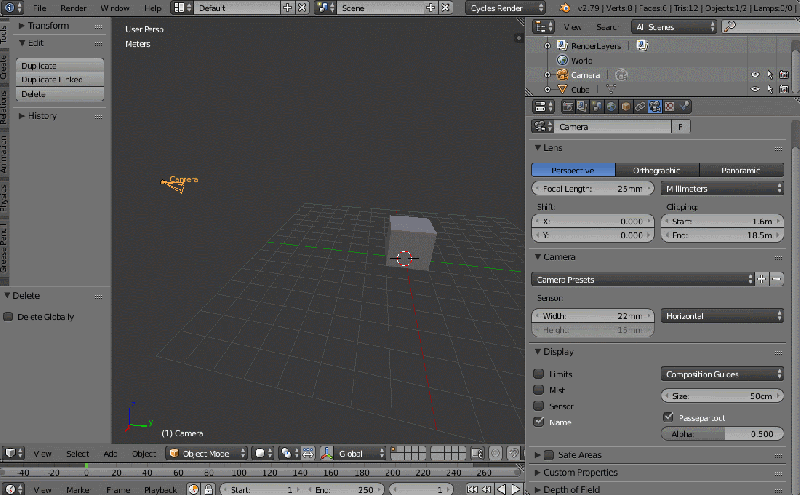Viewport: 800px width, 495px height.
Task: Open the World properties tab icon
Action: point(611,107)
